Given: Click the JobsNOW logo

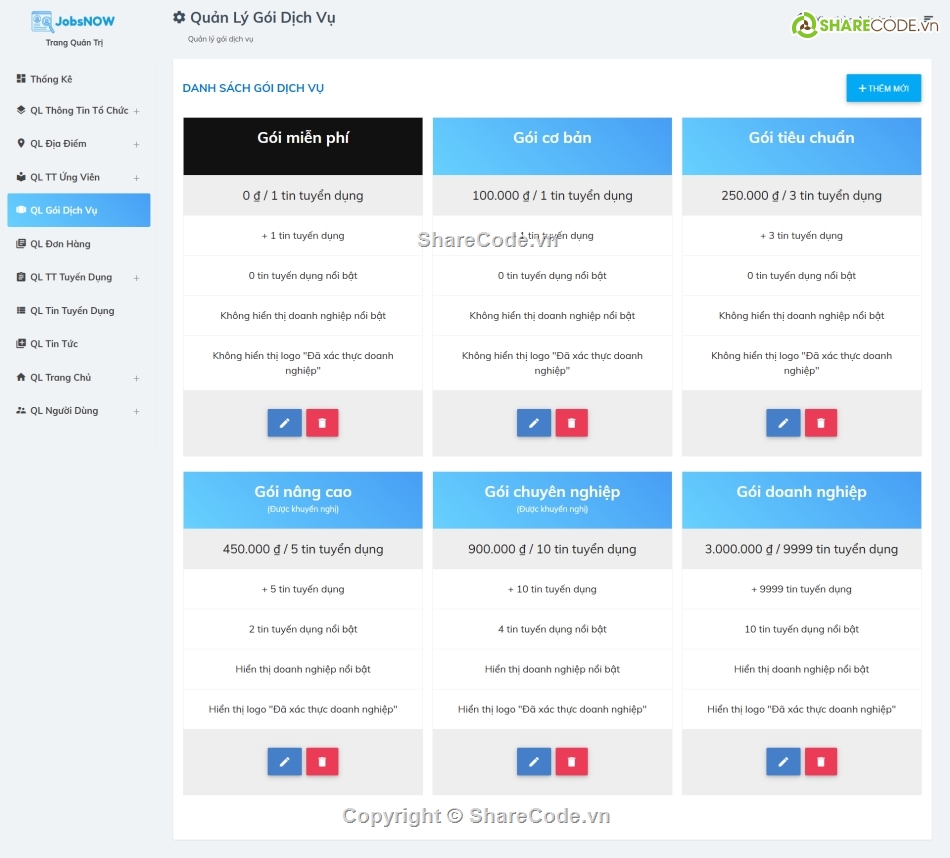Looking at the screenshot, I should tap(73, 22).
